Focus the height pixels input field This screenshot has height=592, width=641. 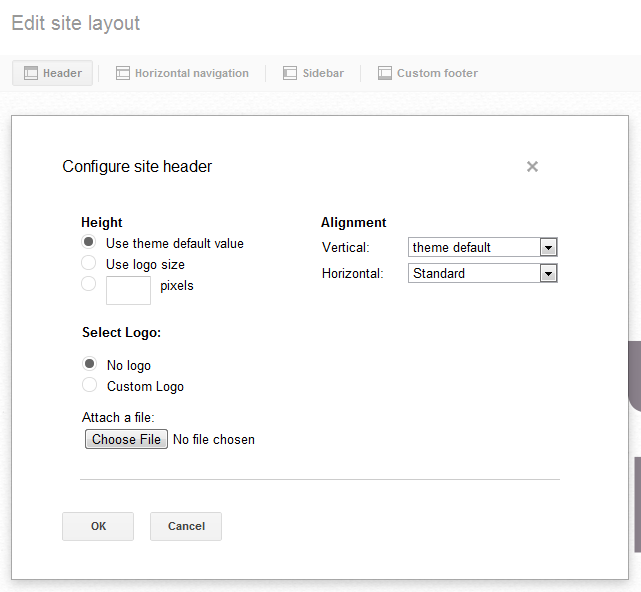tap(128, 290)
